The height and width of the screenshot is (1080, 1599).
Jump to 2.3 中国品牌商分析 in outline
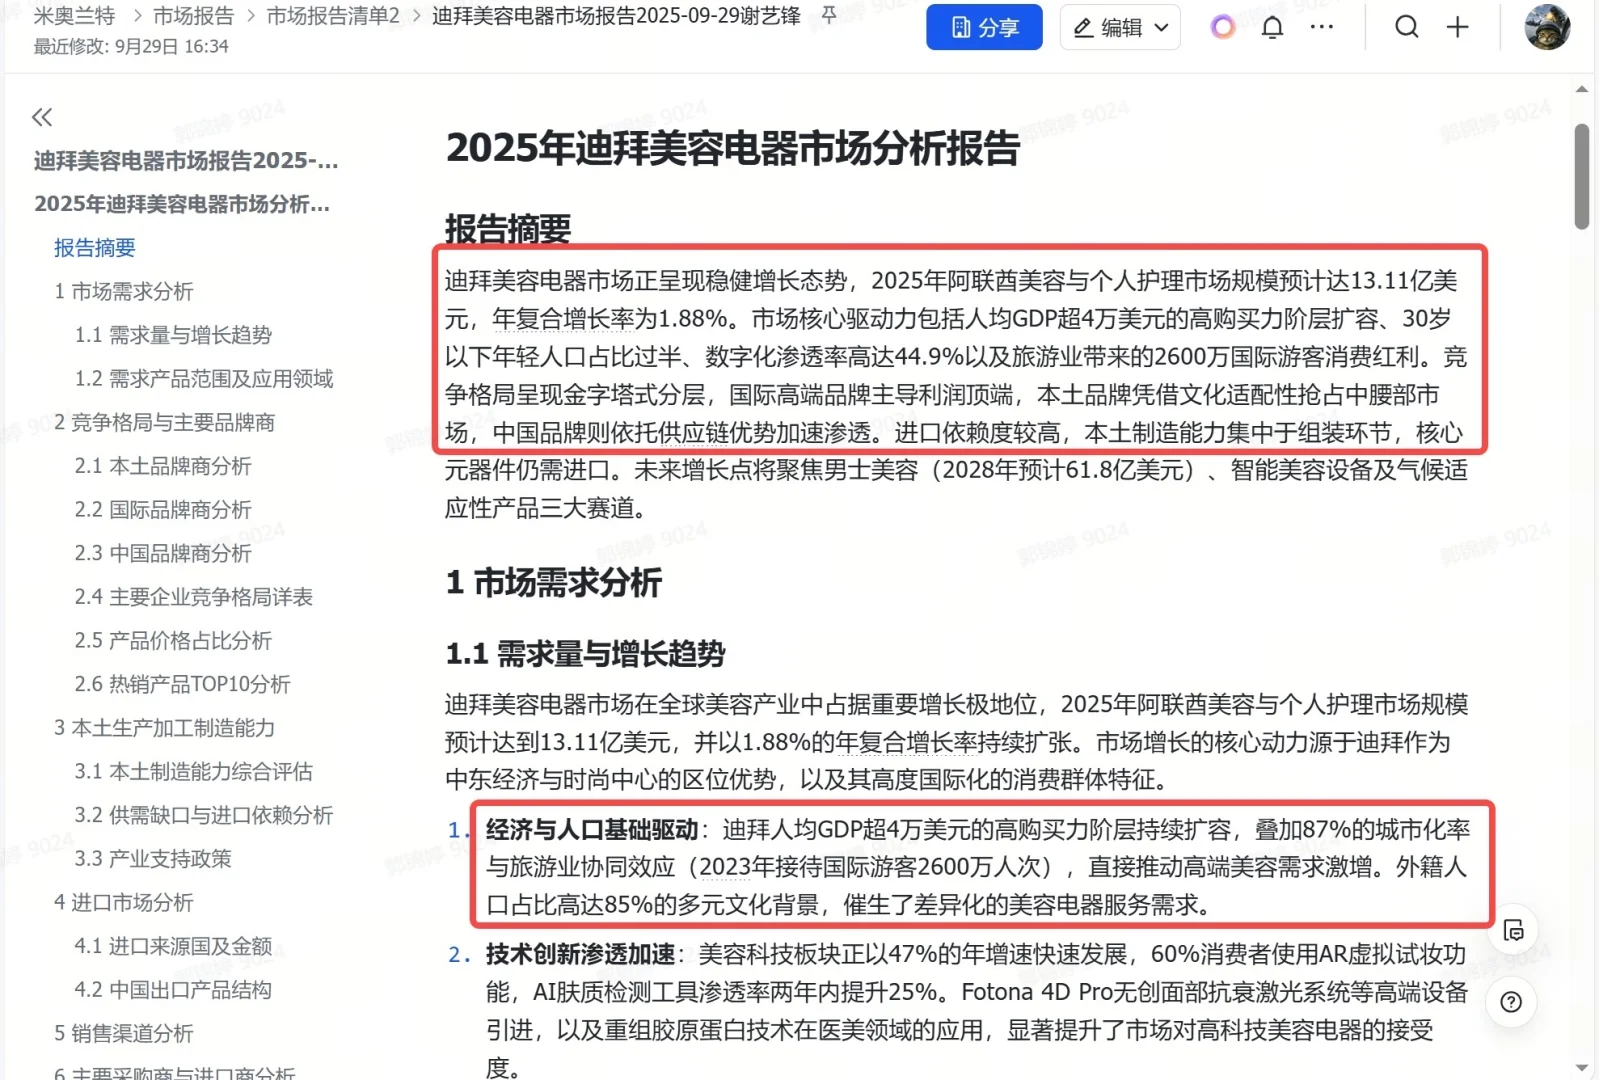pyautogui.click(x=163, y=553)
